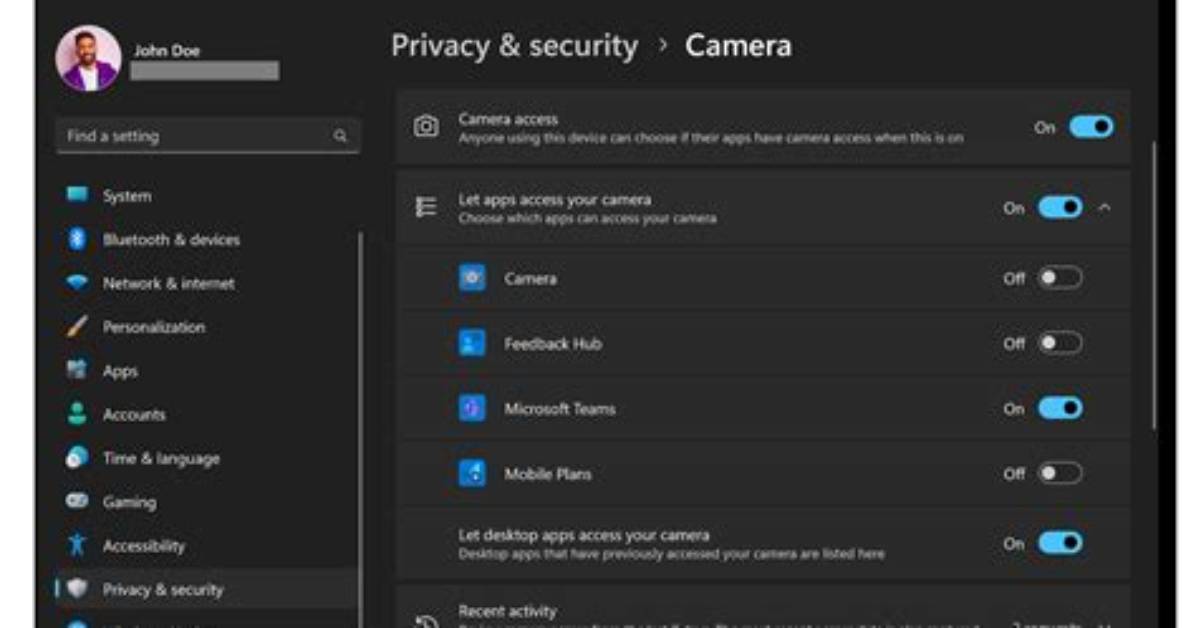Click the Mobile Plans app name
This screenshot has height=628, width=1196.
(548, 474)
